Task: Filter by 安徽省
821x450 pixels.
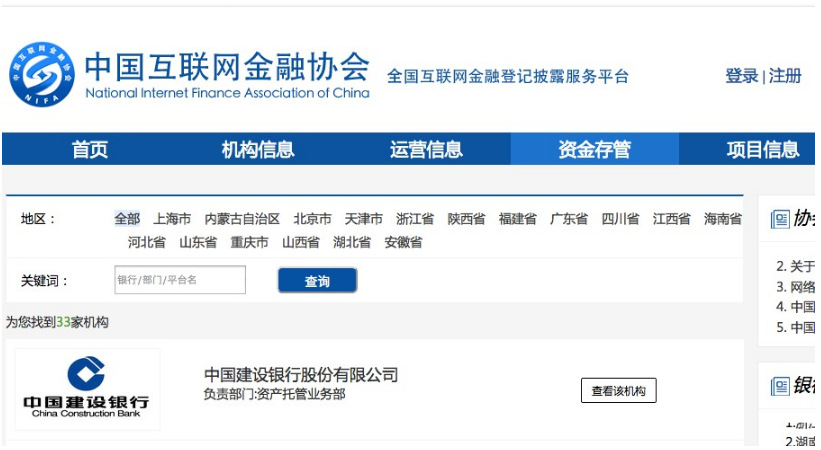Action: pyautogui.click(x=403, y=242)
